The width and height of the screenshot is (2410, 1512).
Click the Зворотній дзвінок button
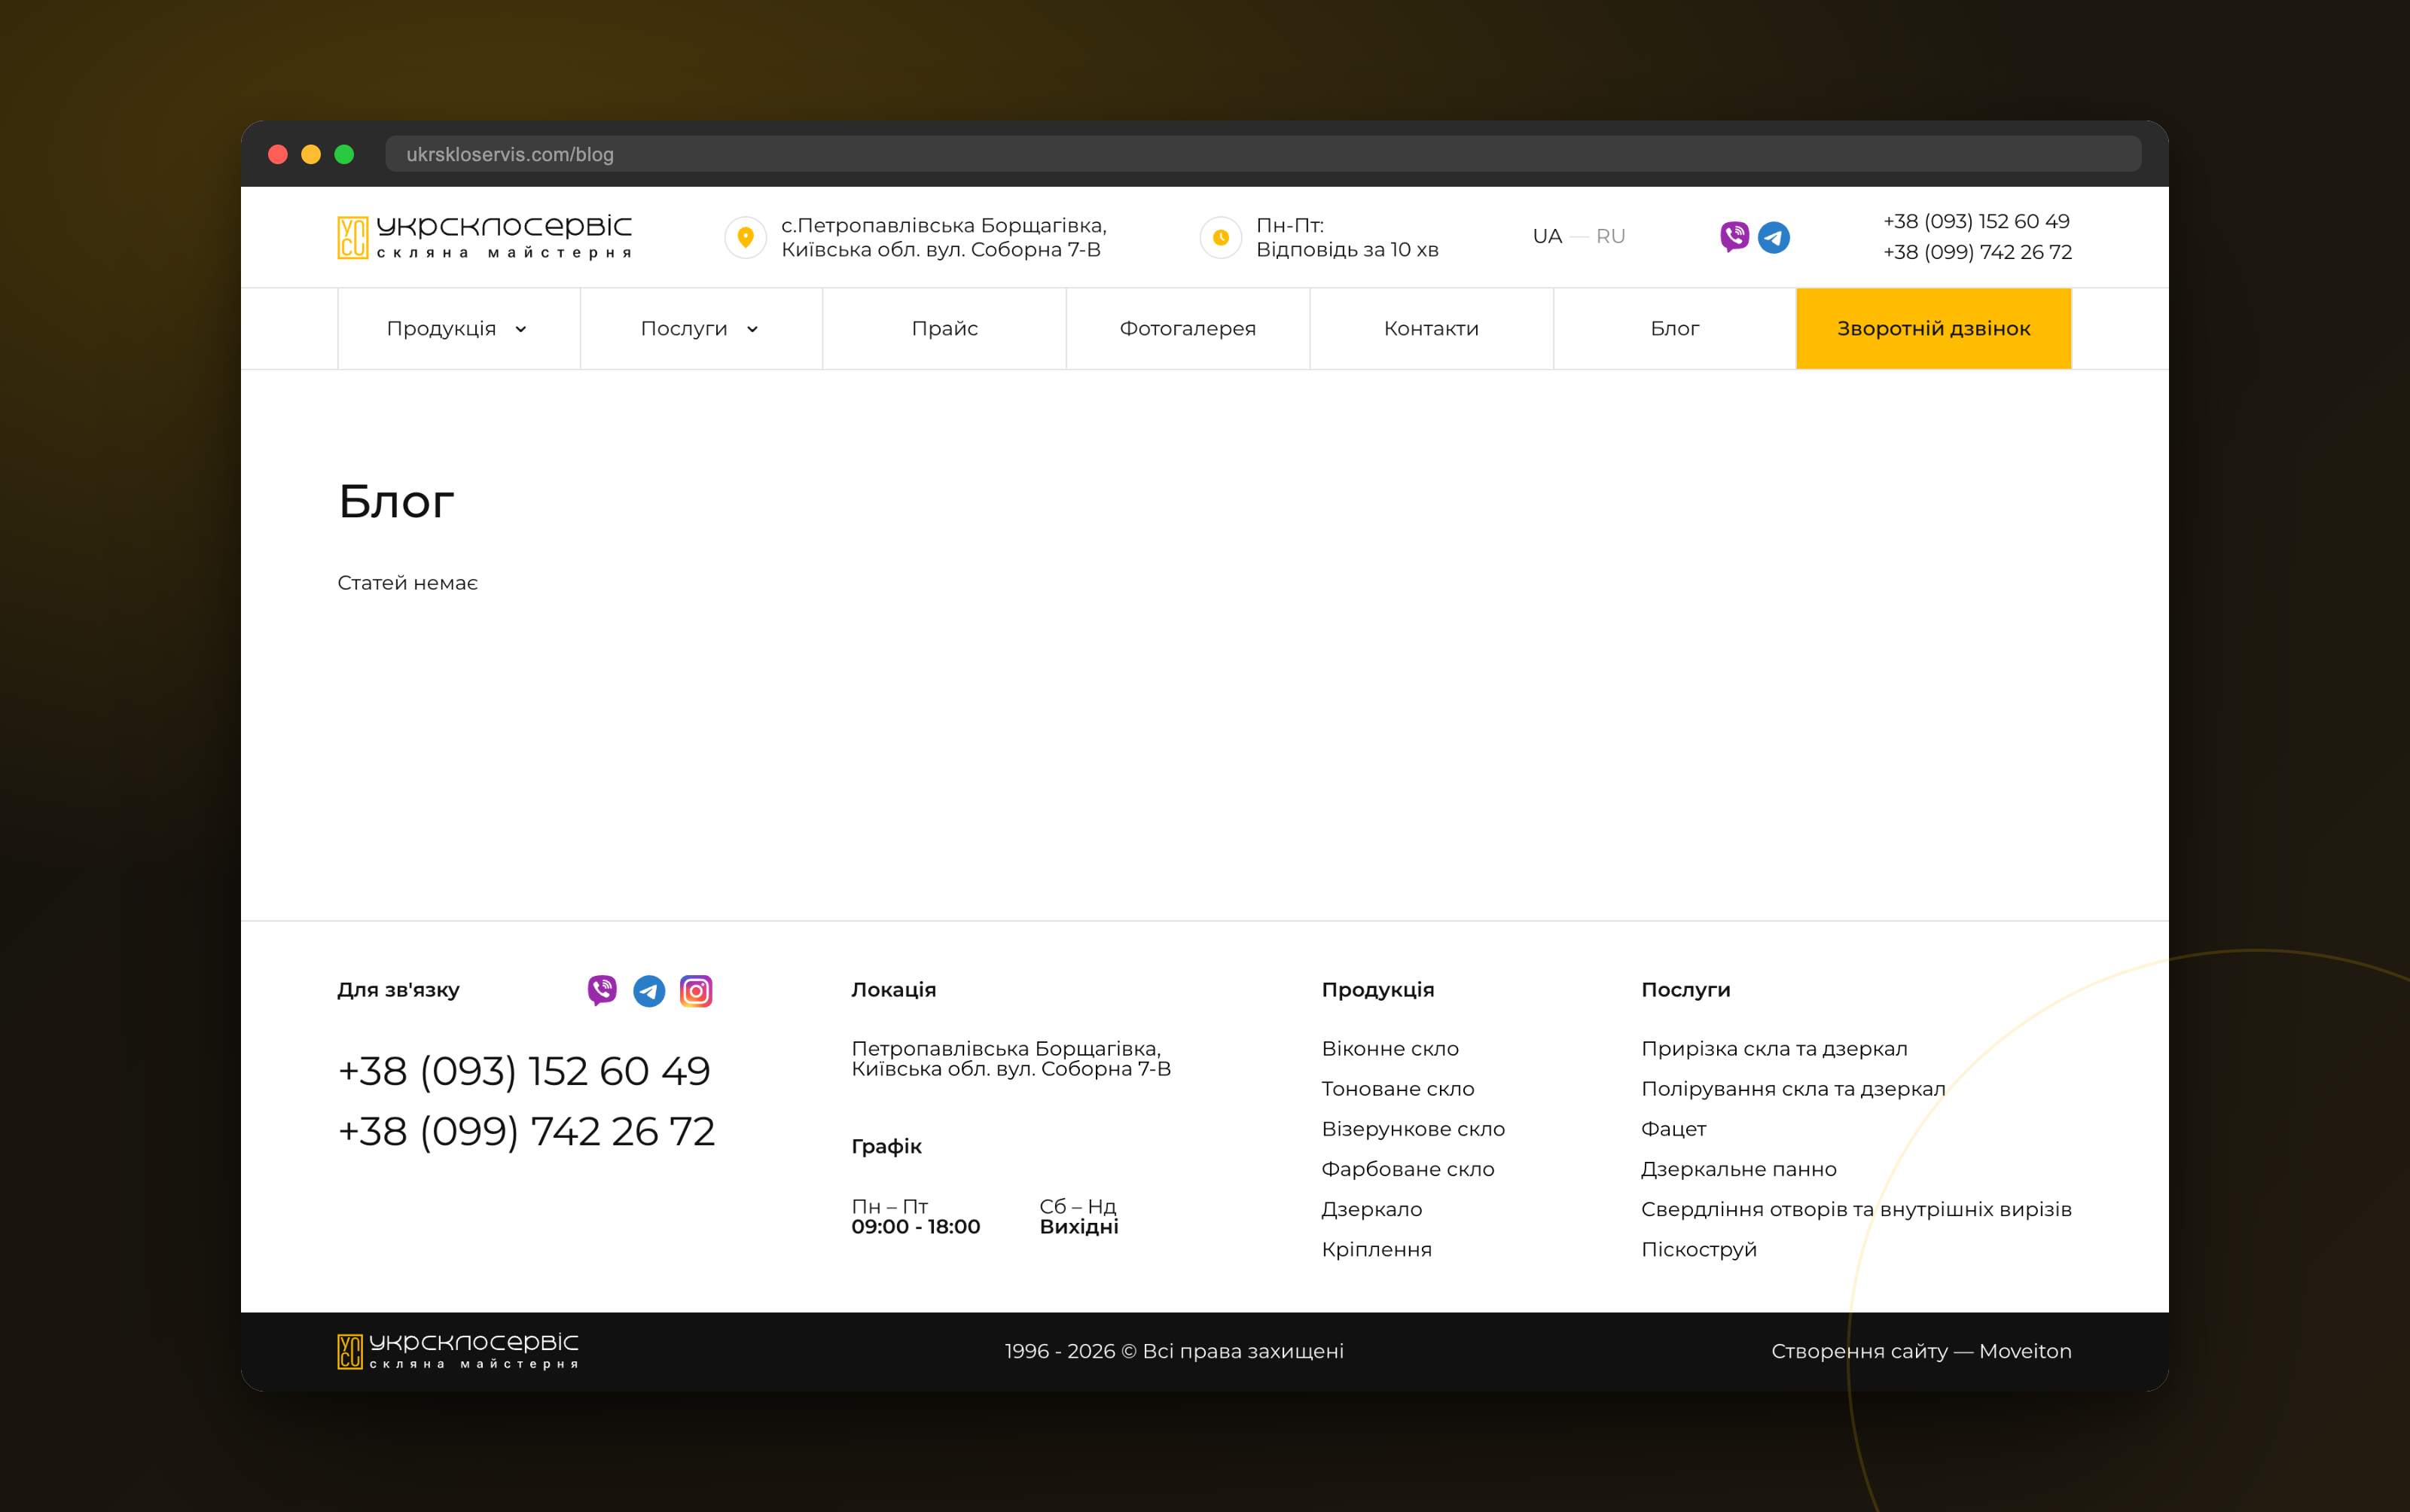point(1934,329)
